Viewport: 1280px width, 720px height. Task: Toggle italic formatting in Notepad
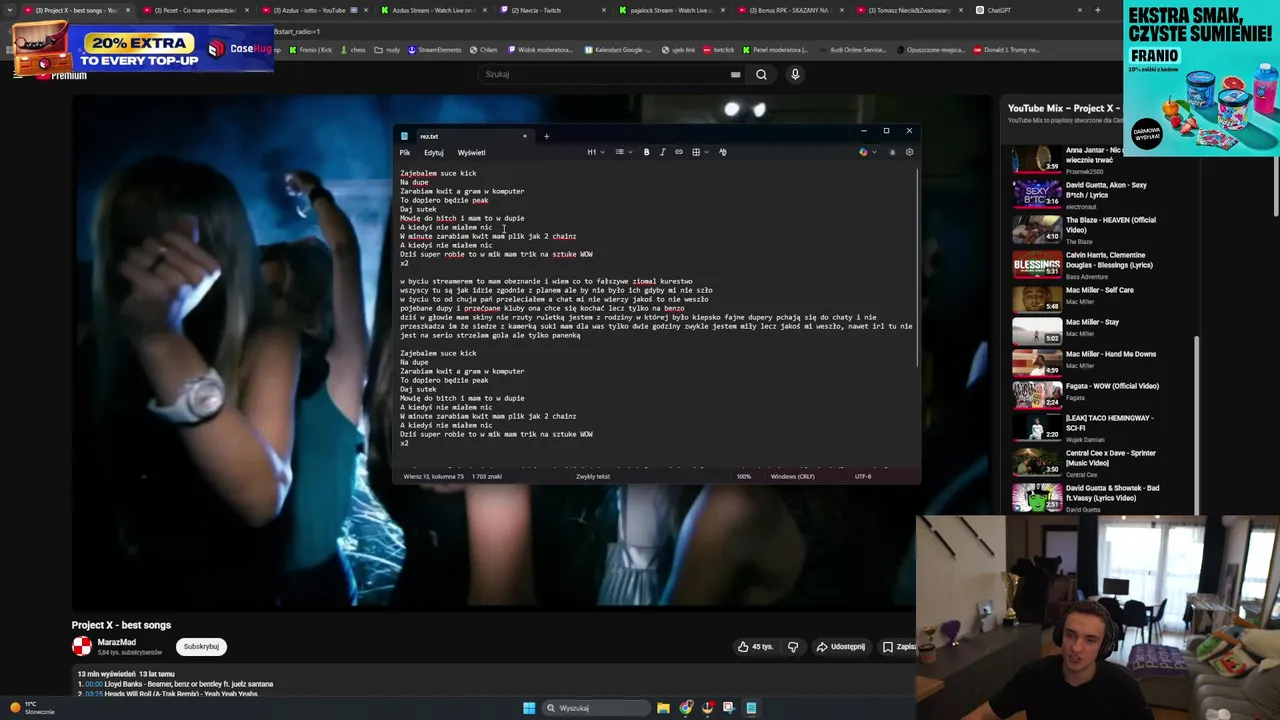[x=662, y=152]
